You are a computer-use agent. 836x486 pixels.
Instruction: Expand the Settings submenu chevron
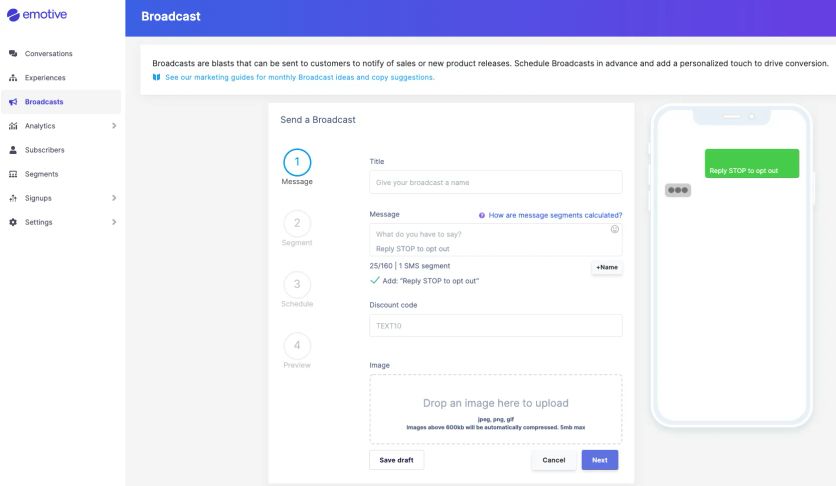[114, 222]
